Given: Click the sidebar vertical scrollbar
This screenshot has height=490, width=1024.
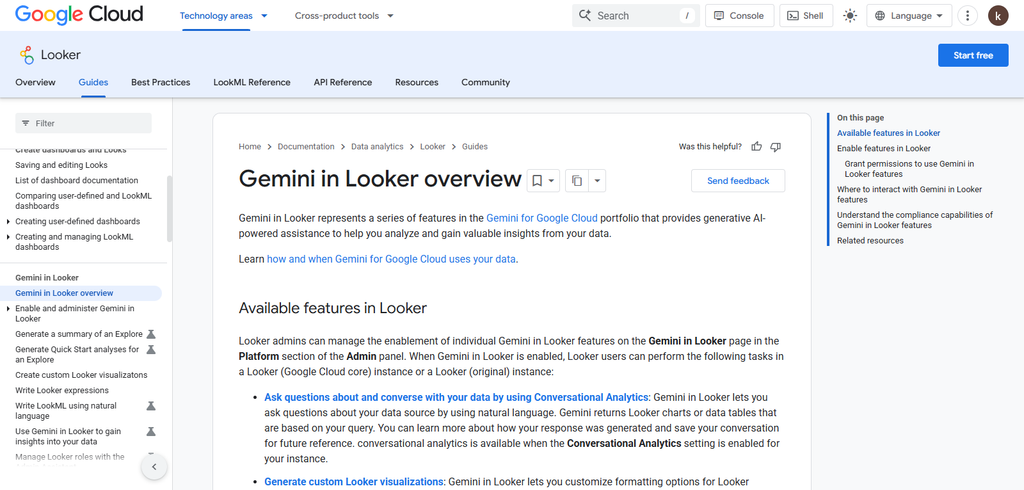Looking at the screenshot, I should [x=170, y=209].
